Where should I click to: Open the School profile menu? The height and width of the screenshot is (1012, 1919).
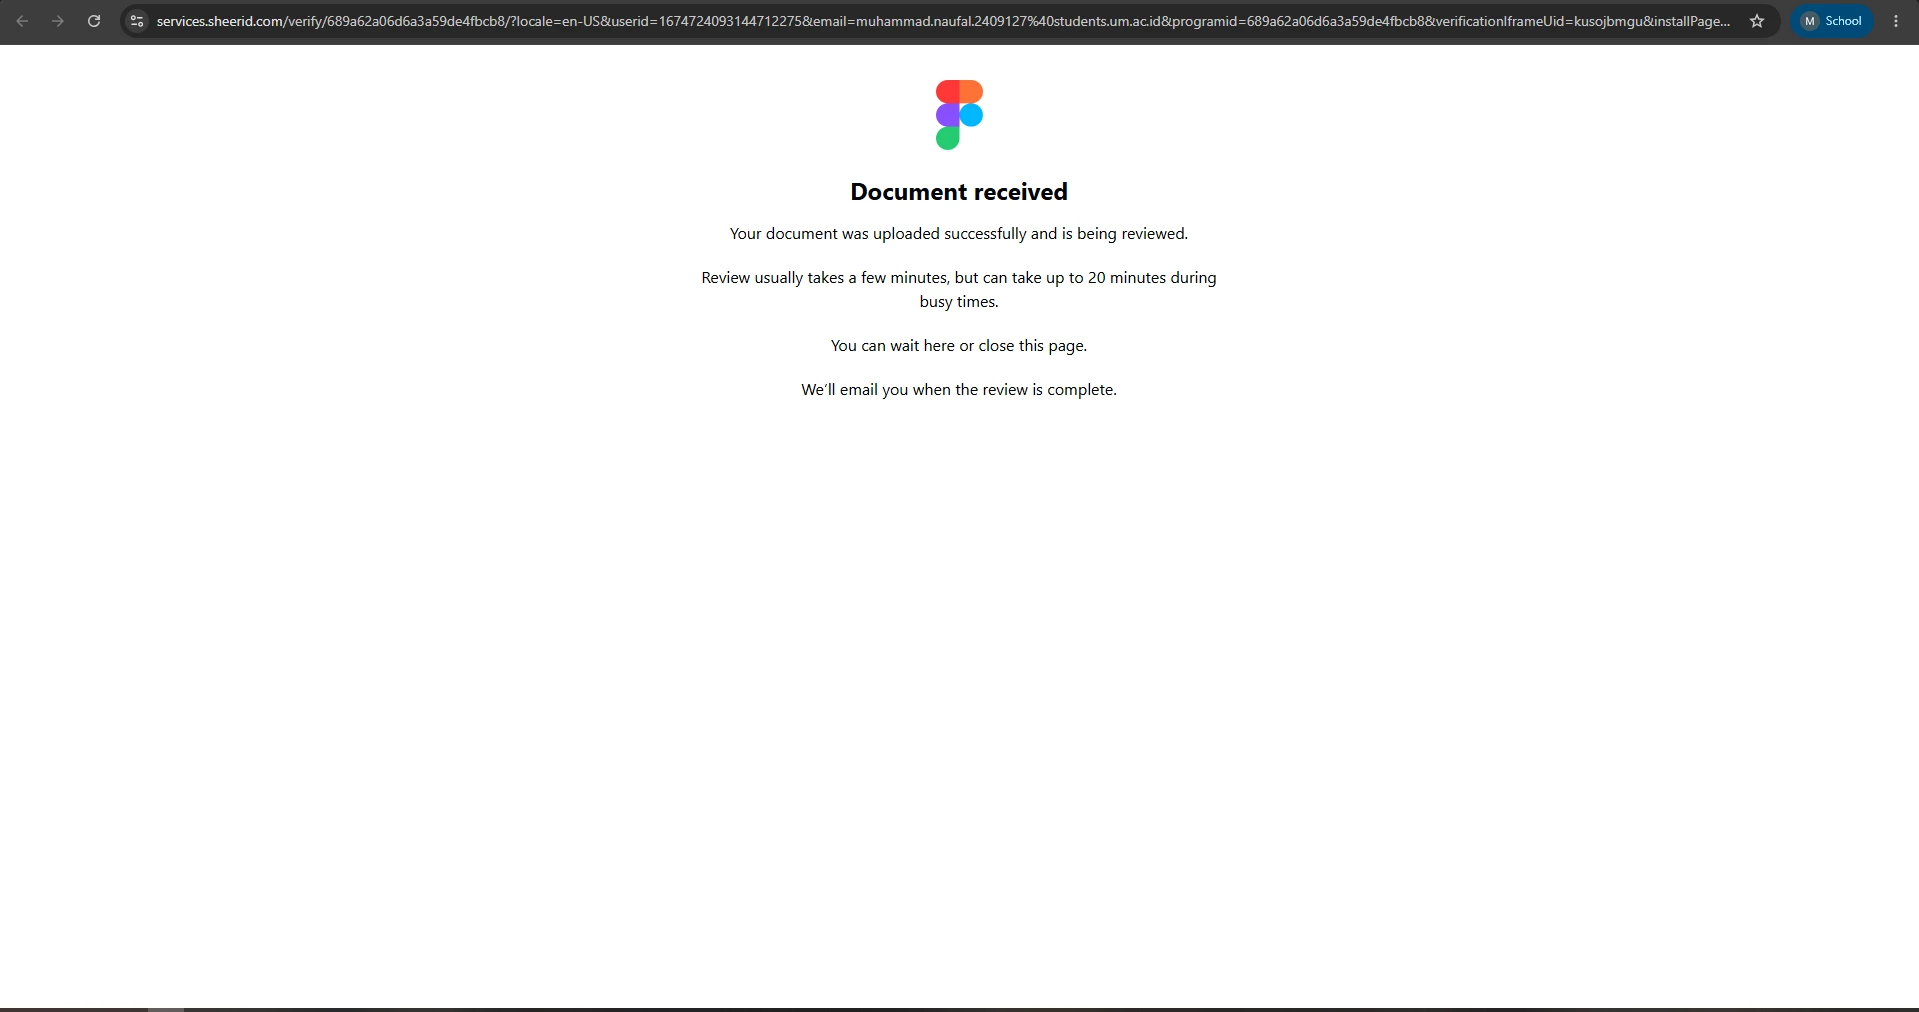[x=1832, y=21]
